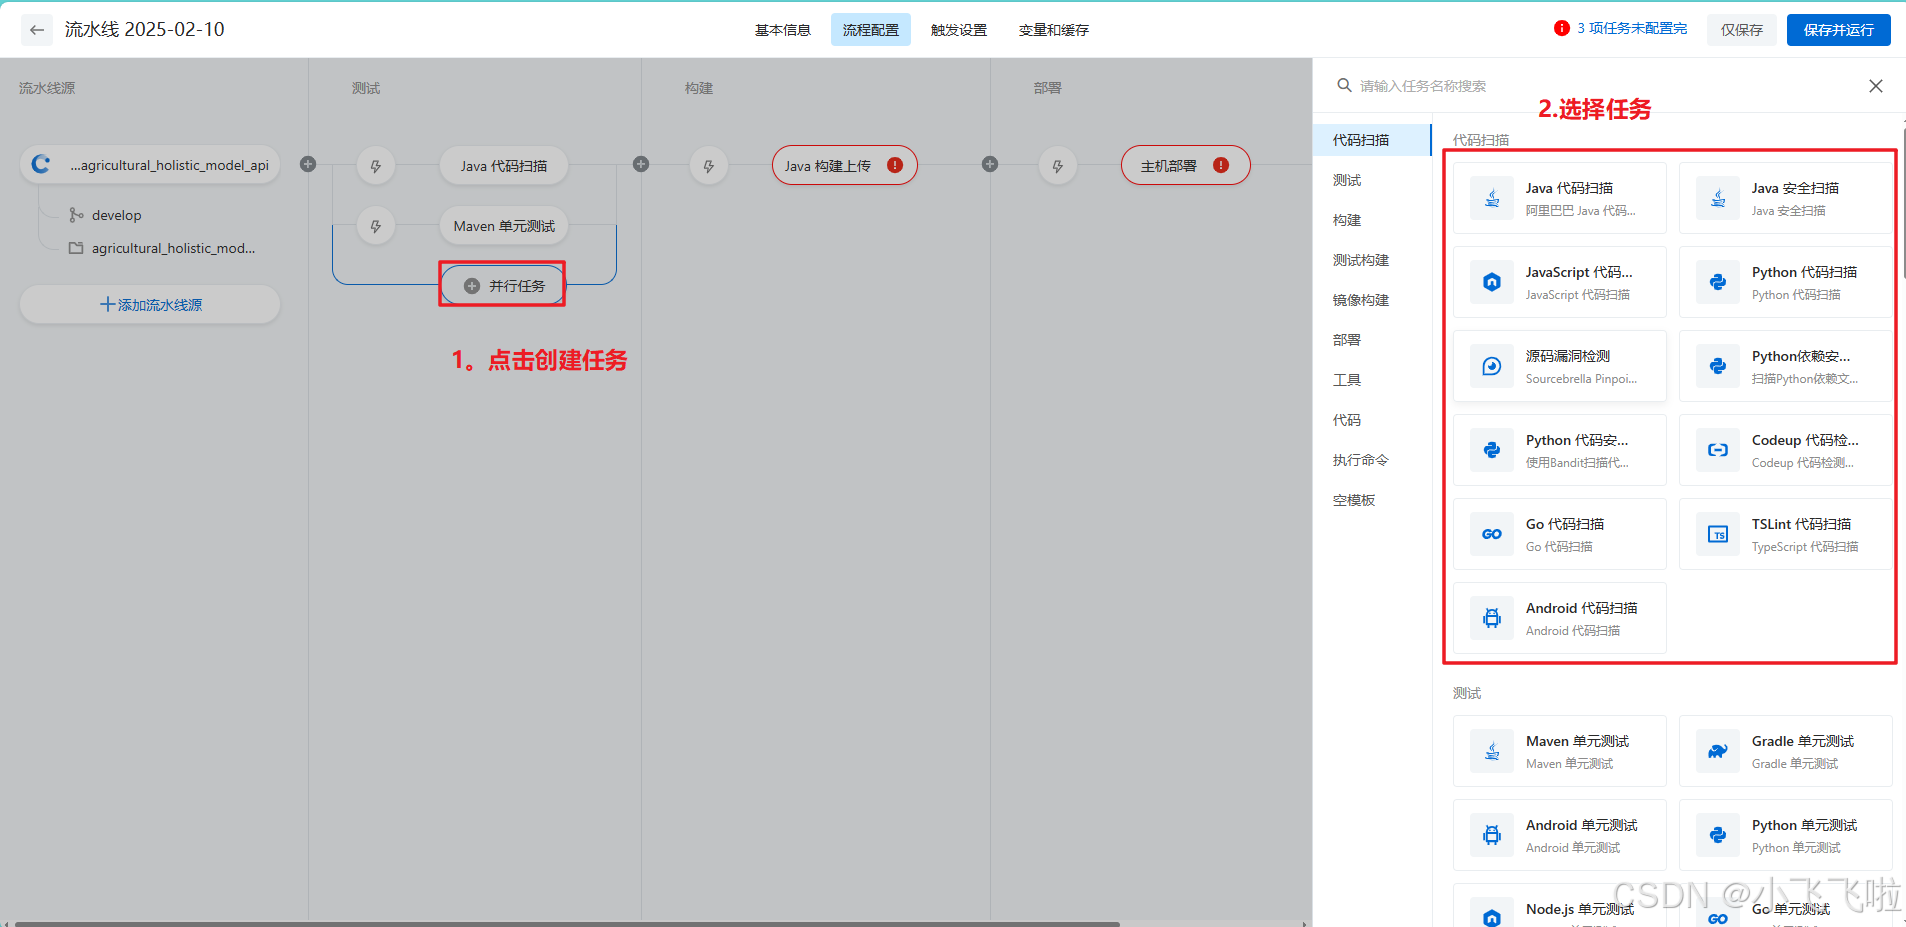
Task: Click the magnifier search icon
Action: click(1345, 85)
